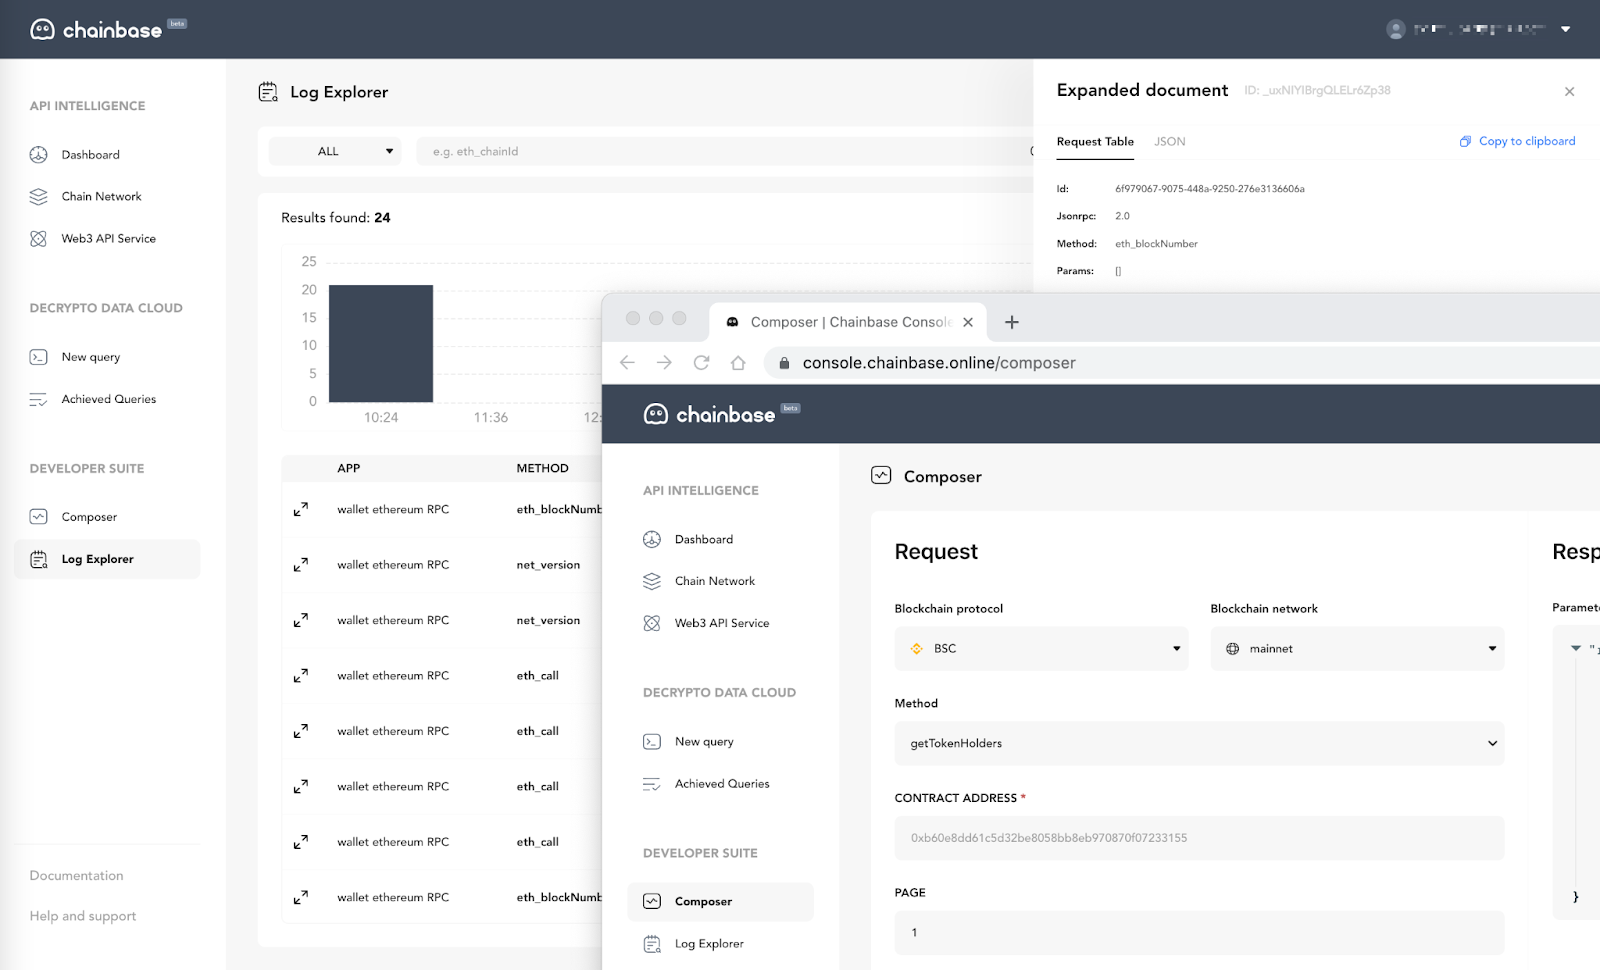1600x970 pixels.
Task: Click the chainbase logo in the front window
Action: tap(721, 414)
